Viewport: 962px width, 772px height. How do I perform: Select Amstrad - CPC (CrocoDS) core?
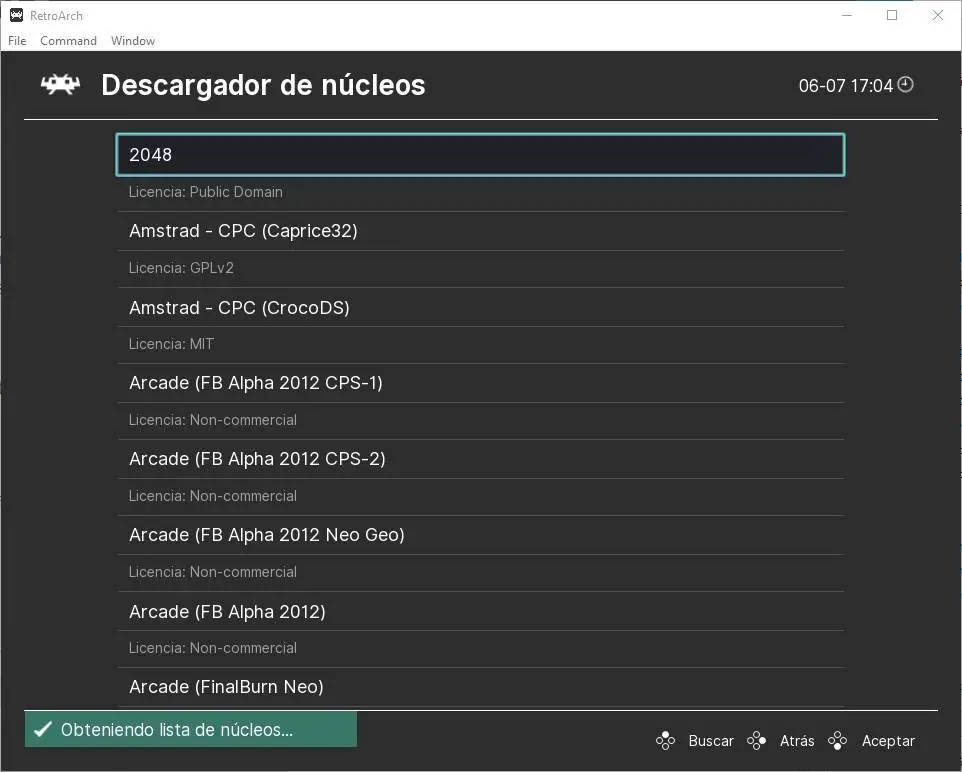coord(480,307)
